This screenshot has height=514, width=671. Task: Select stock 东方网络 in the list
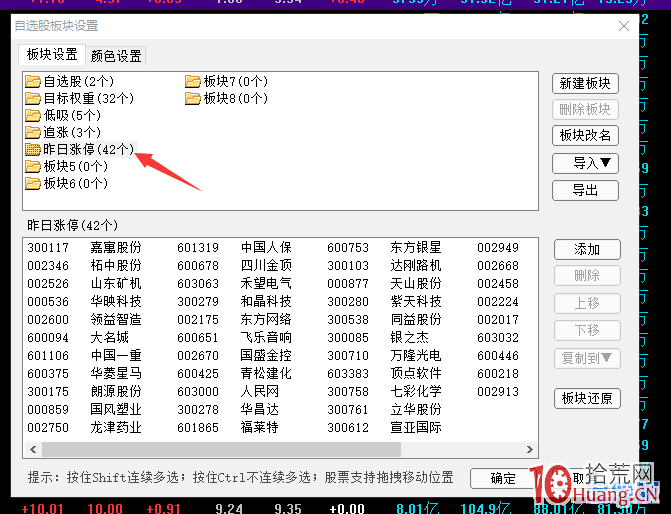[266, 319]
